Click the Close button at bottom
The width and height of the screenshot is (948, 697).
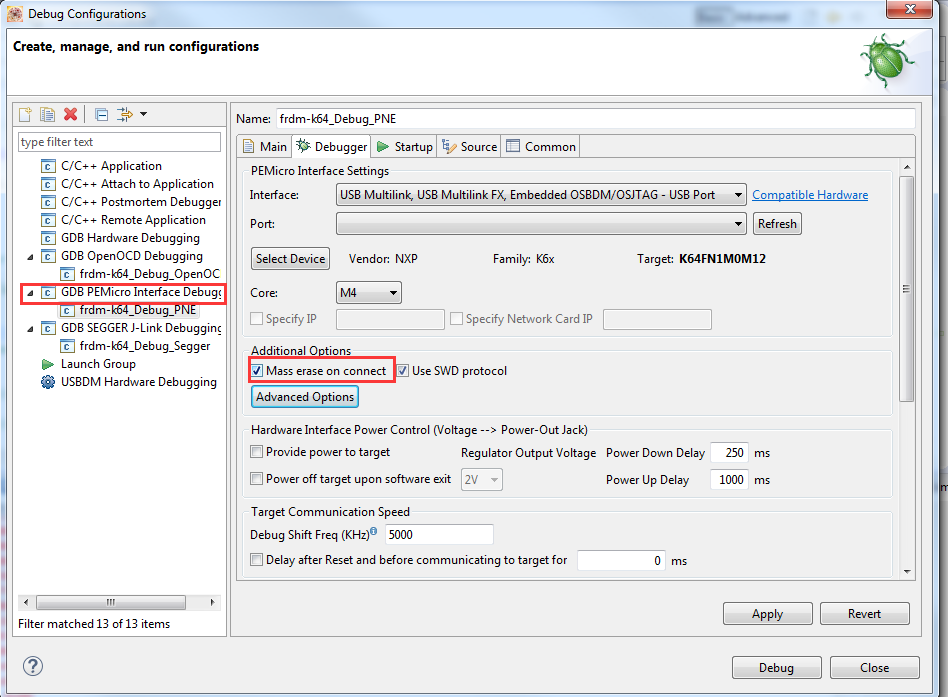point(874,667)
